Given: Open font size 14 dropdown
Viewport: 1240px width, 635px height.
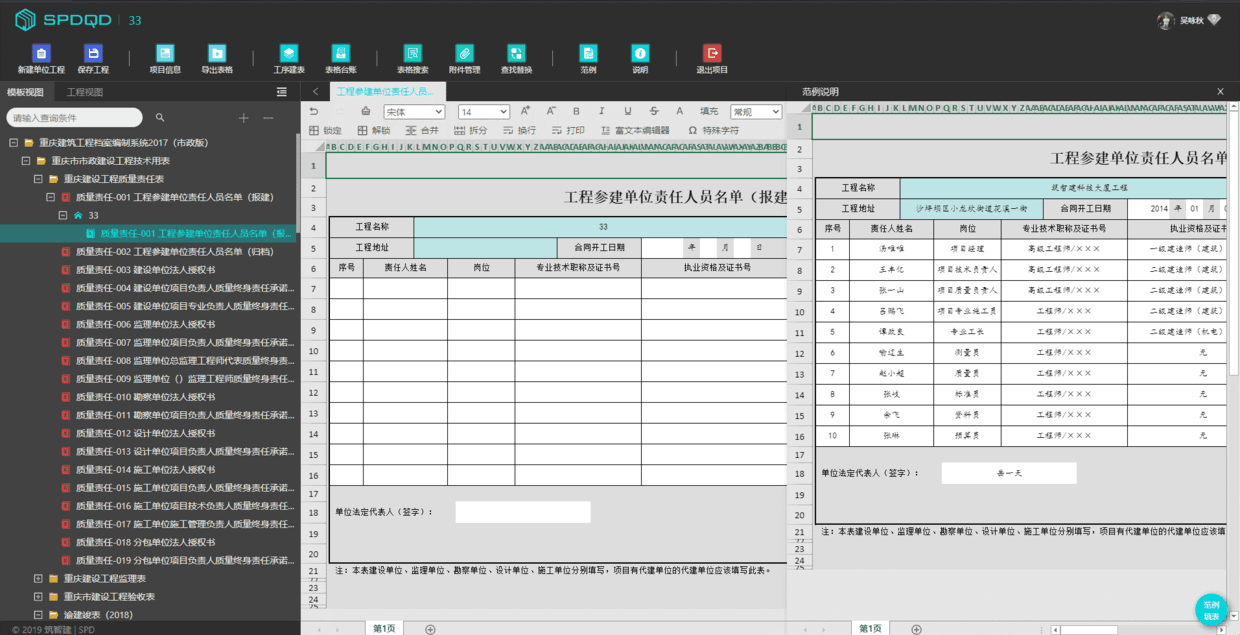Looking at the screenshot, I should coord(484,112).
